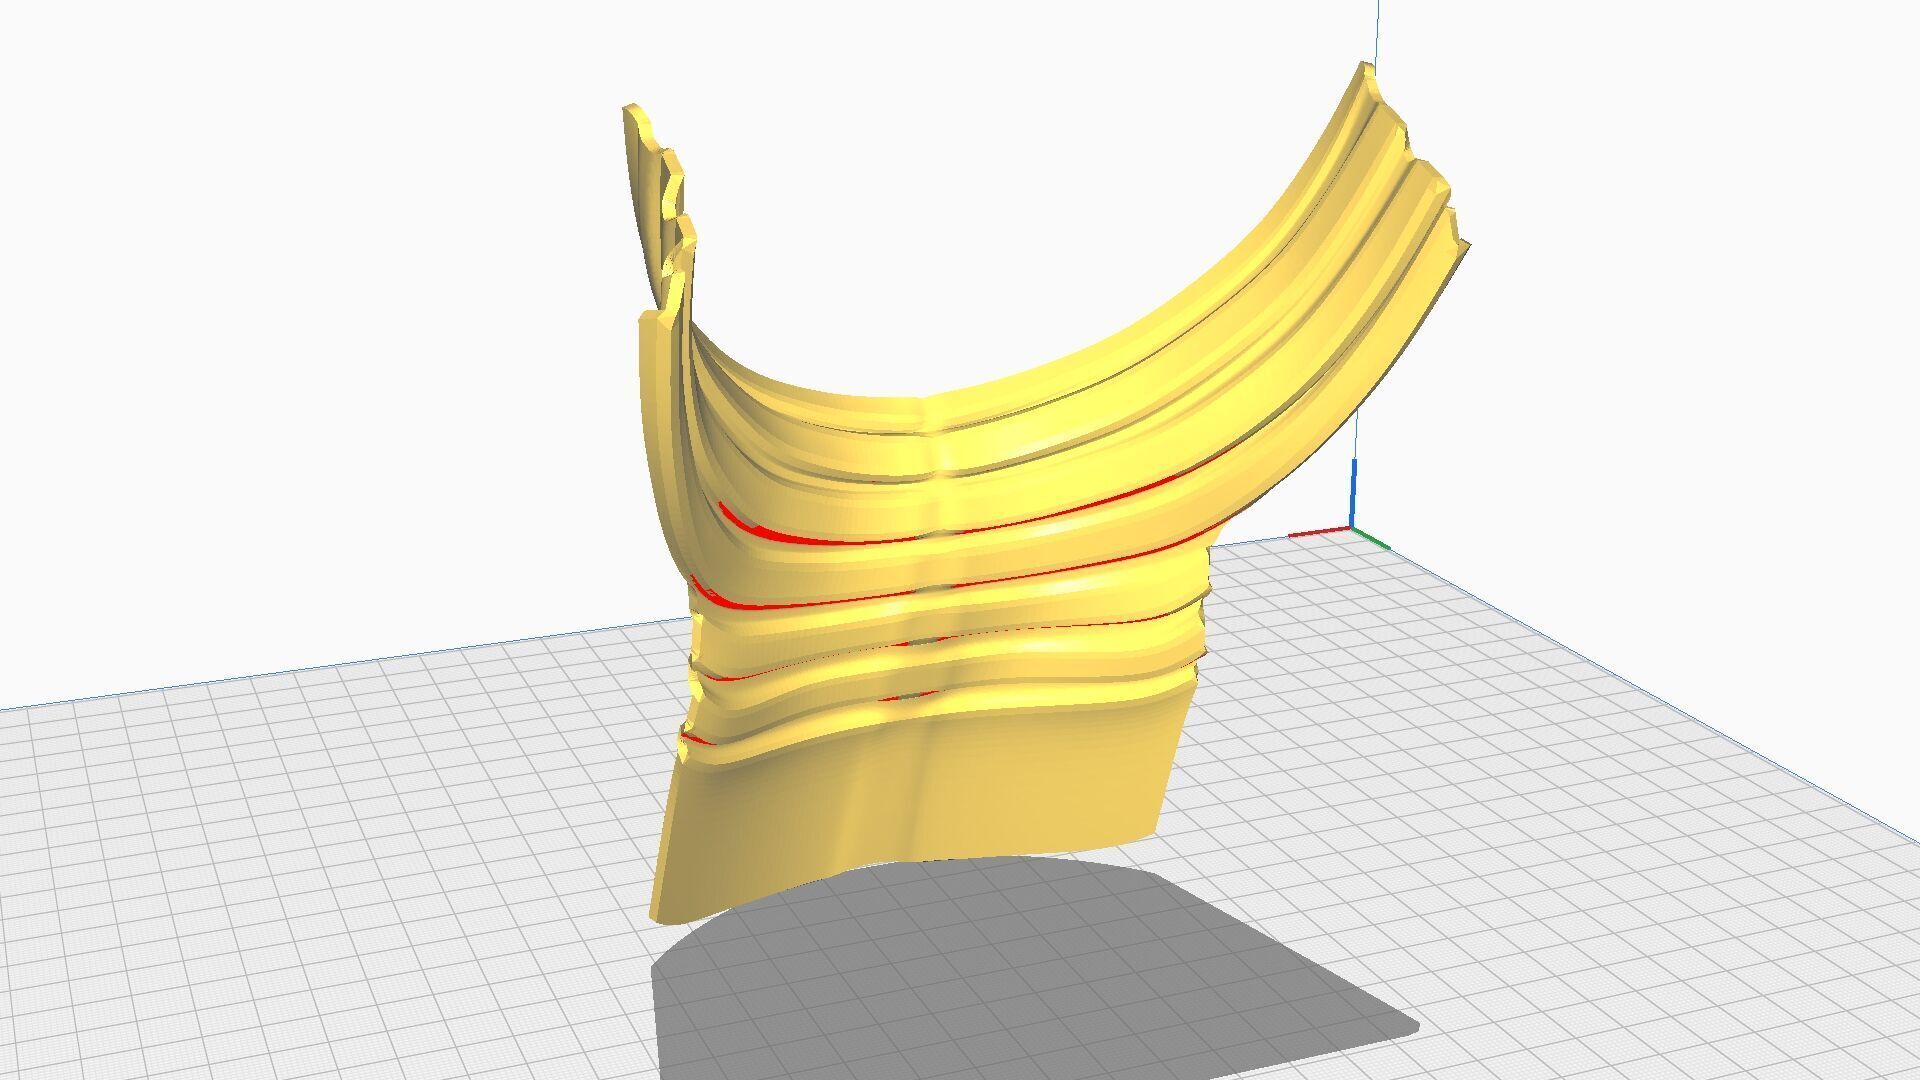Screen dimensions: 1920x1080
Task: Click the green Y-axis line at origin
Action: coord(1371,539)
